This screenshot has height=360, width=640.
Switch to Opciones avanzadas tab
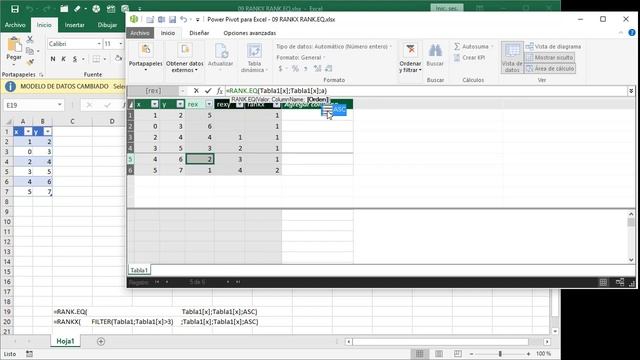[x=250, y=33]
